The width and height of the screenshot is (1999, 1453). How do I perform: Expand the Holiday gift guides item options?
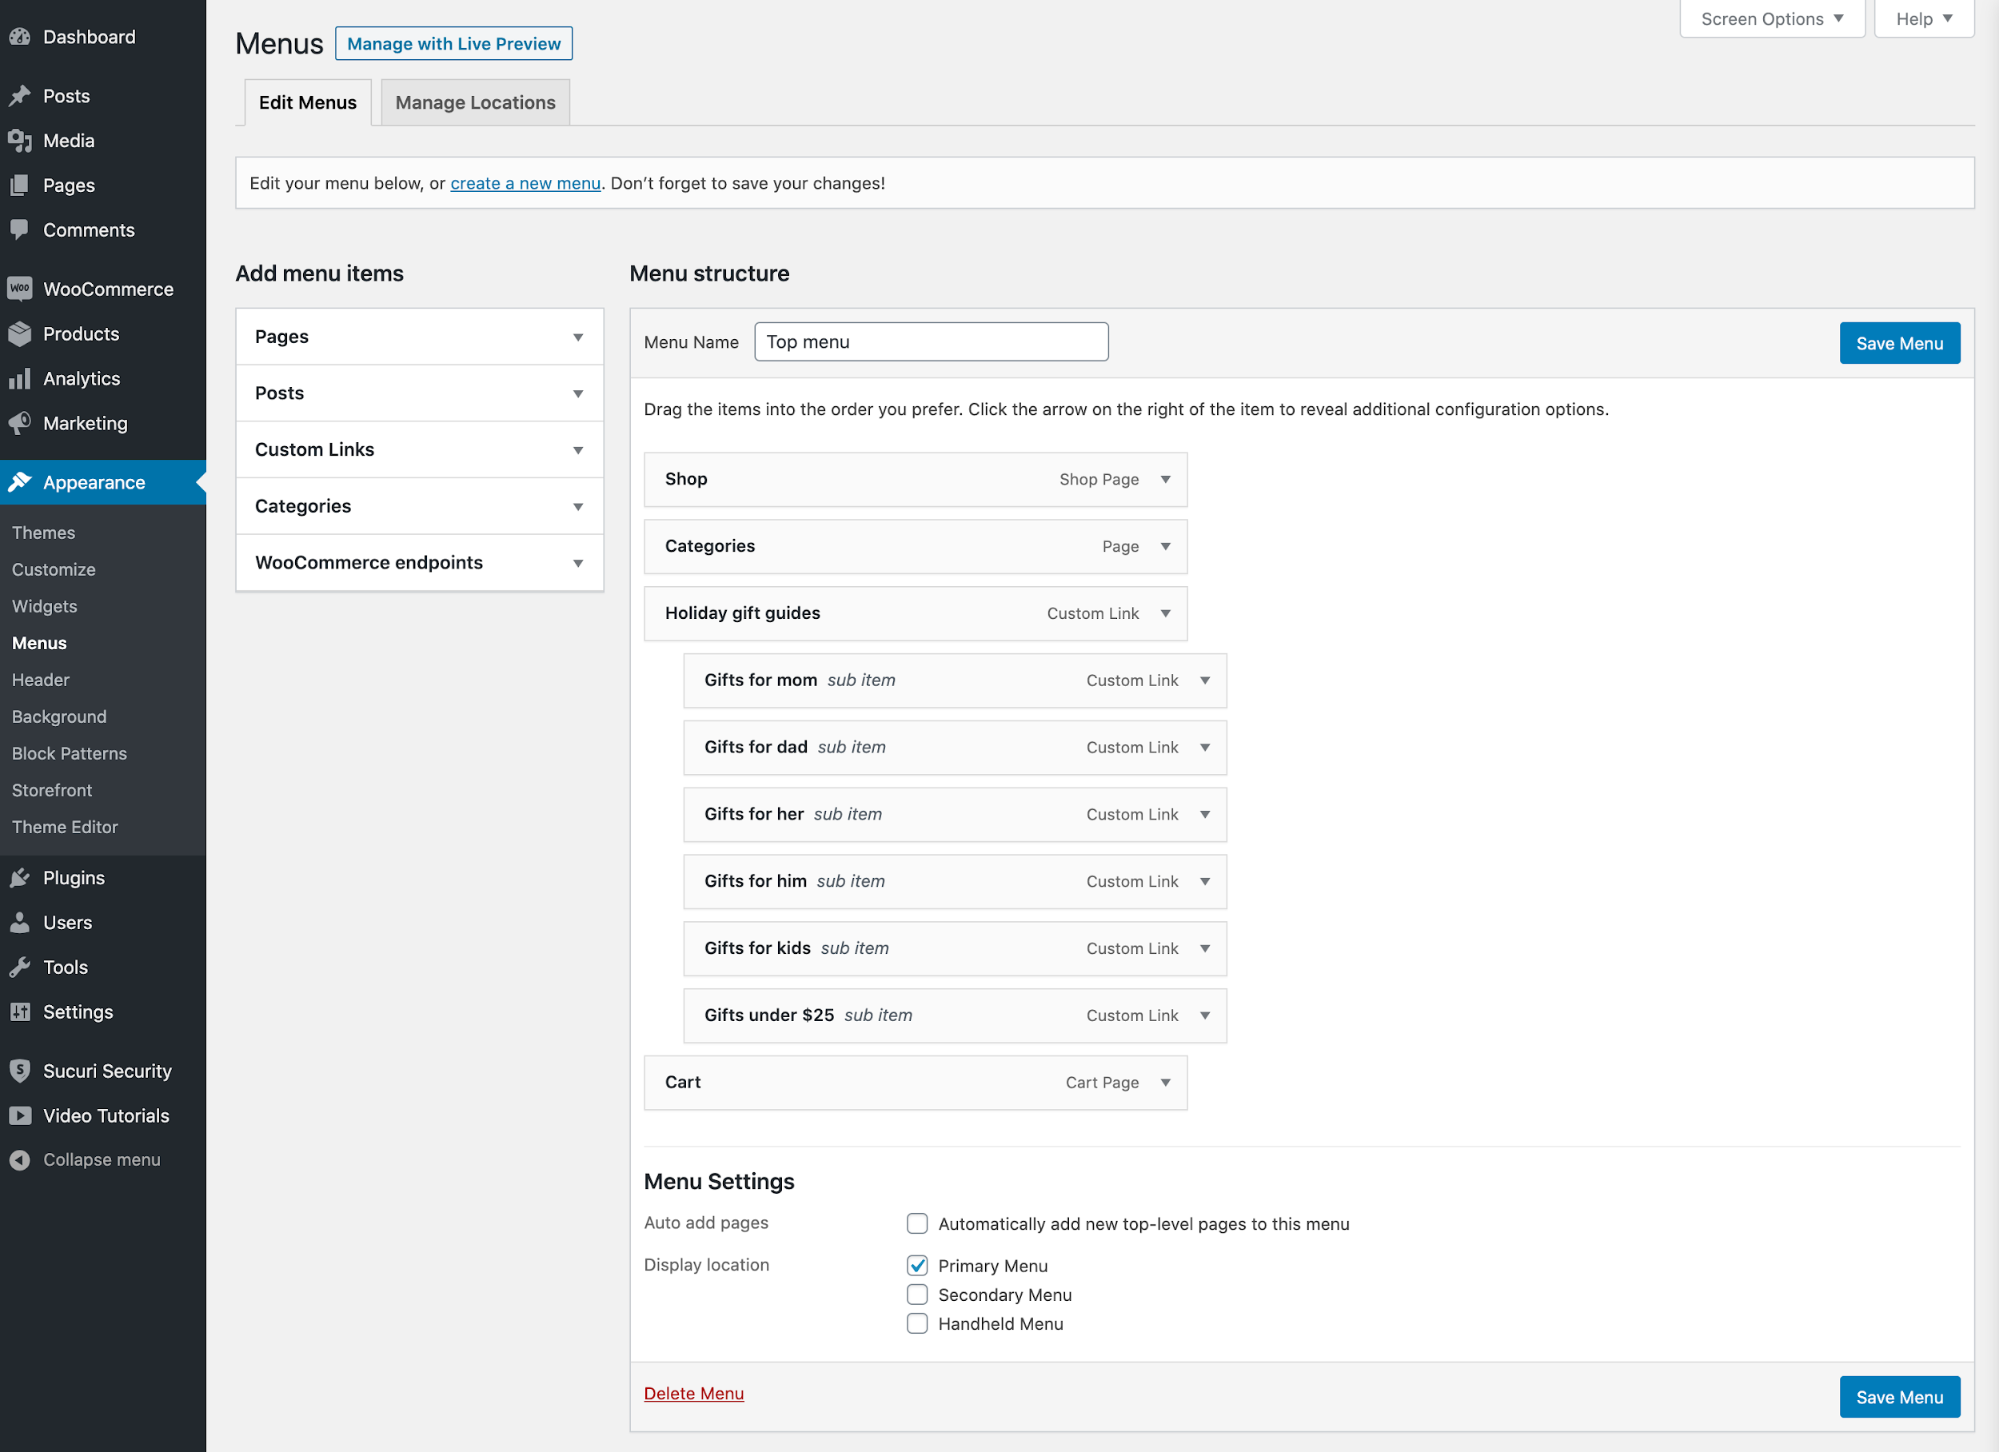[x=1165, y=613]
